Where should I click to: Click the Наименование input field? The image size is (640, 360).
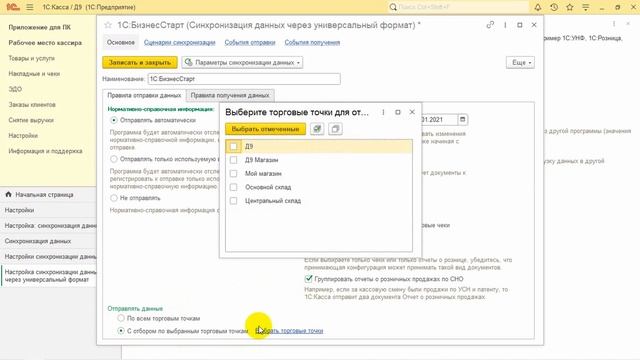[244, 79]
